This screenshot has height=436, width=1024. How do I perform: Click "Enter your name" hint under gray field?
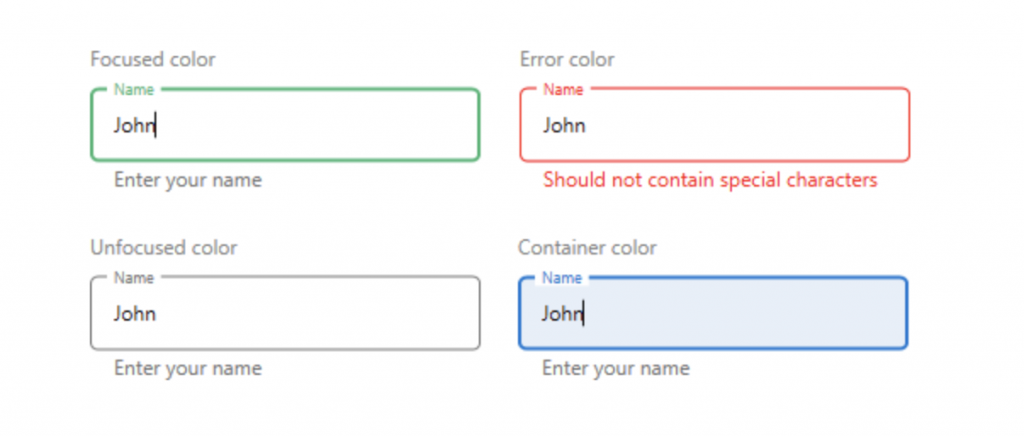point(188,369)
